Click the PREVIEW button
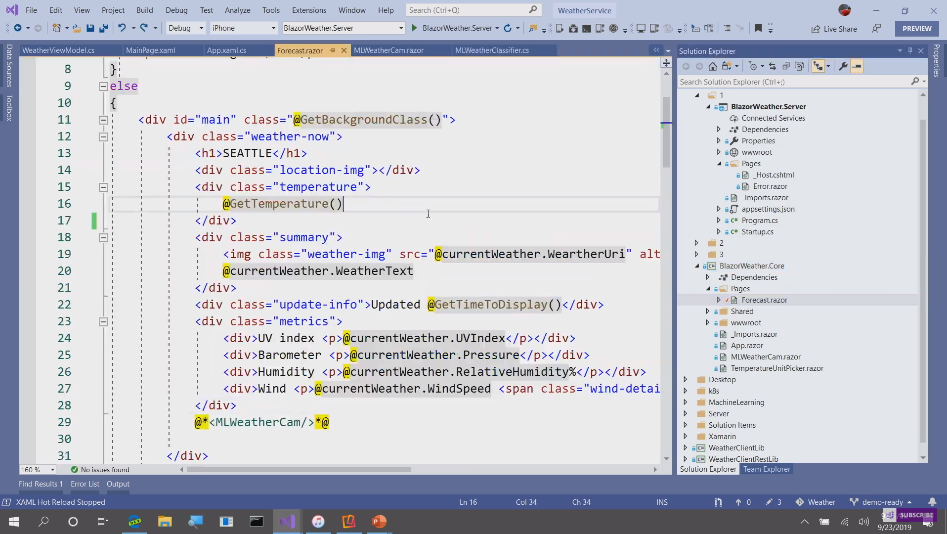 coord(916,28)
